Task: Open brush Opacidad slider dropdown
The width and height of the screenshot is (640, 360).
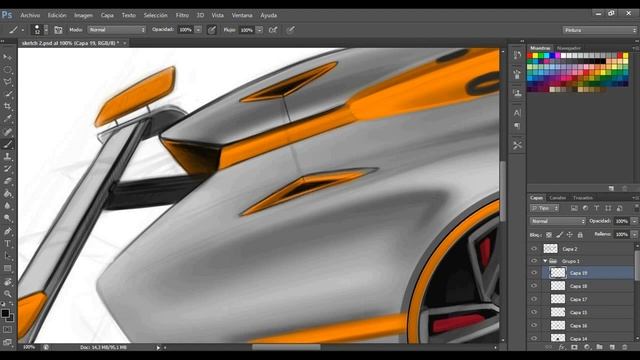Action: pyautogui.click(x=198, y=30)
